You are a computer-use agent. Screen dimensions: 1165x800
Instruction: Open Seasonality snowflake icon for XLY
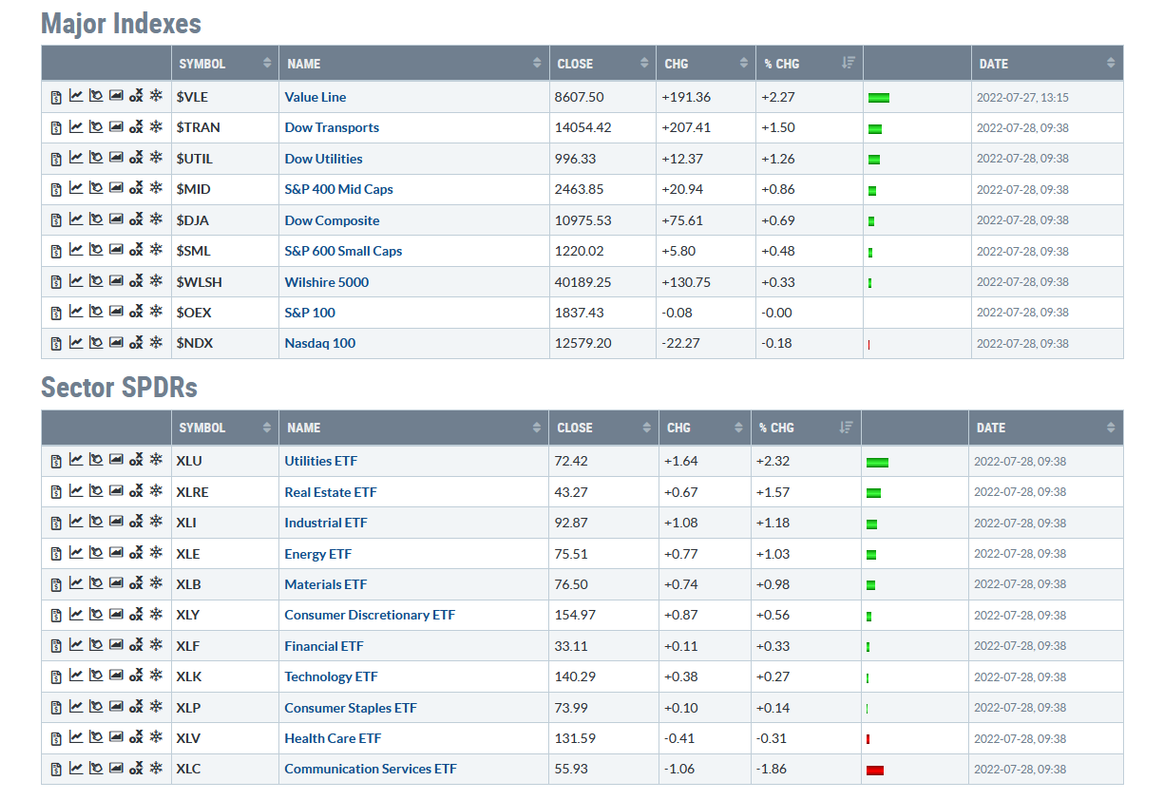click(x=156, y=614)
